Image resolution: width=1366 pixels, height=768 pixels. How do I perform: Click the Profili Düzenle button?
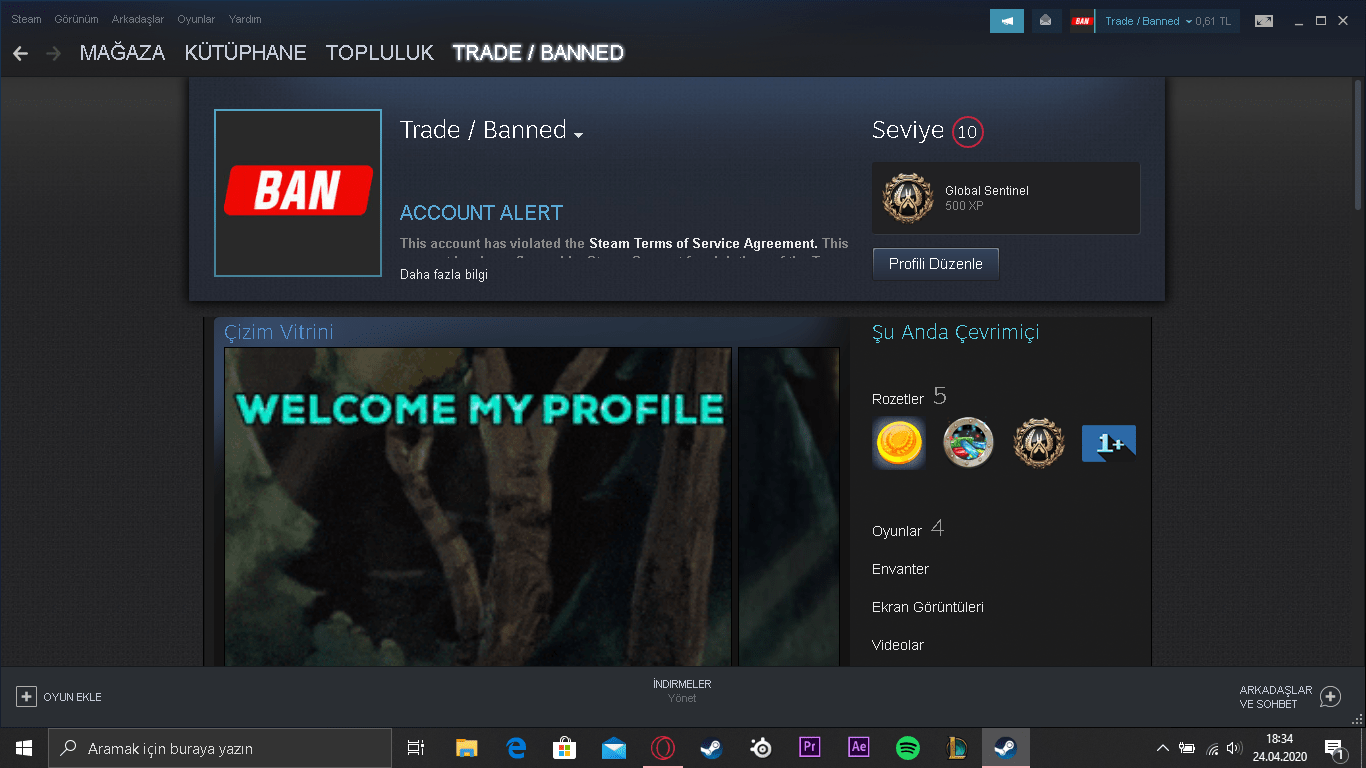point(936,264)
